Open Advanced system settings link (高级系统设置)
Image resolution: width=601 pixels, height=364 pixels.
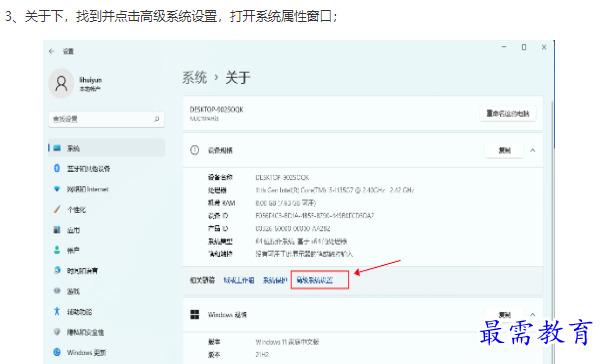click(x=315, y=280)
